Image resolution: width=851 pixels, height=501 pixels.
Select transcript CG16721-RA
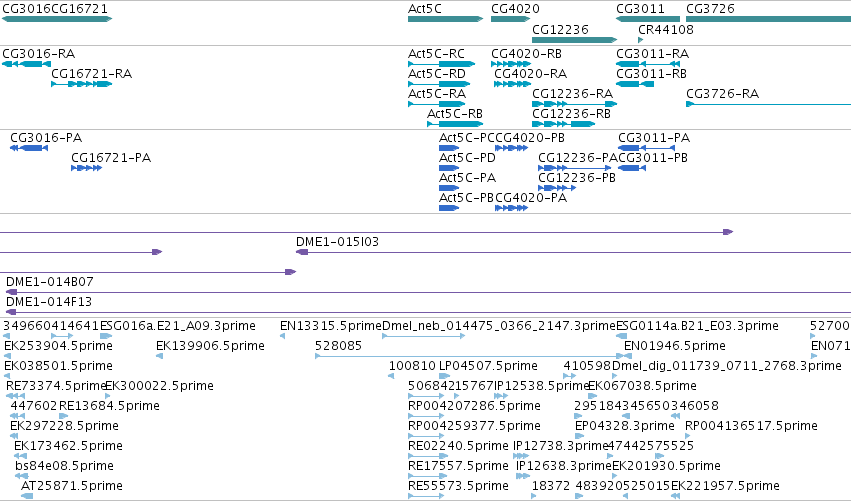[x=81, y=84]
